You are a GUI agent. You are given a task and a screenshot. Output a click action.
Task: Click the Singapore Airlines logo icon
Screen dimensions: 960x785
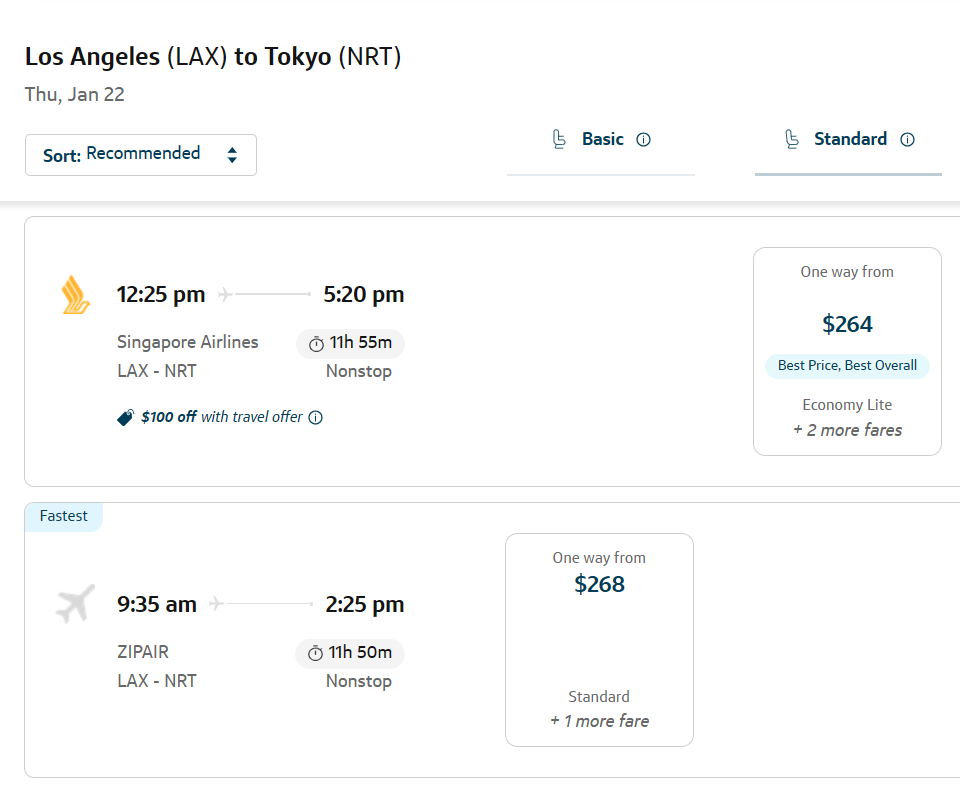[76, 295]
